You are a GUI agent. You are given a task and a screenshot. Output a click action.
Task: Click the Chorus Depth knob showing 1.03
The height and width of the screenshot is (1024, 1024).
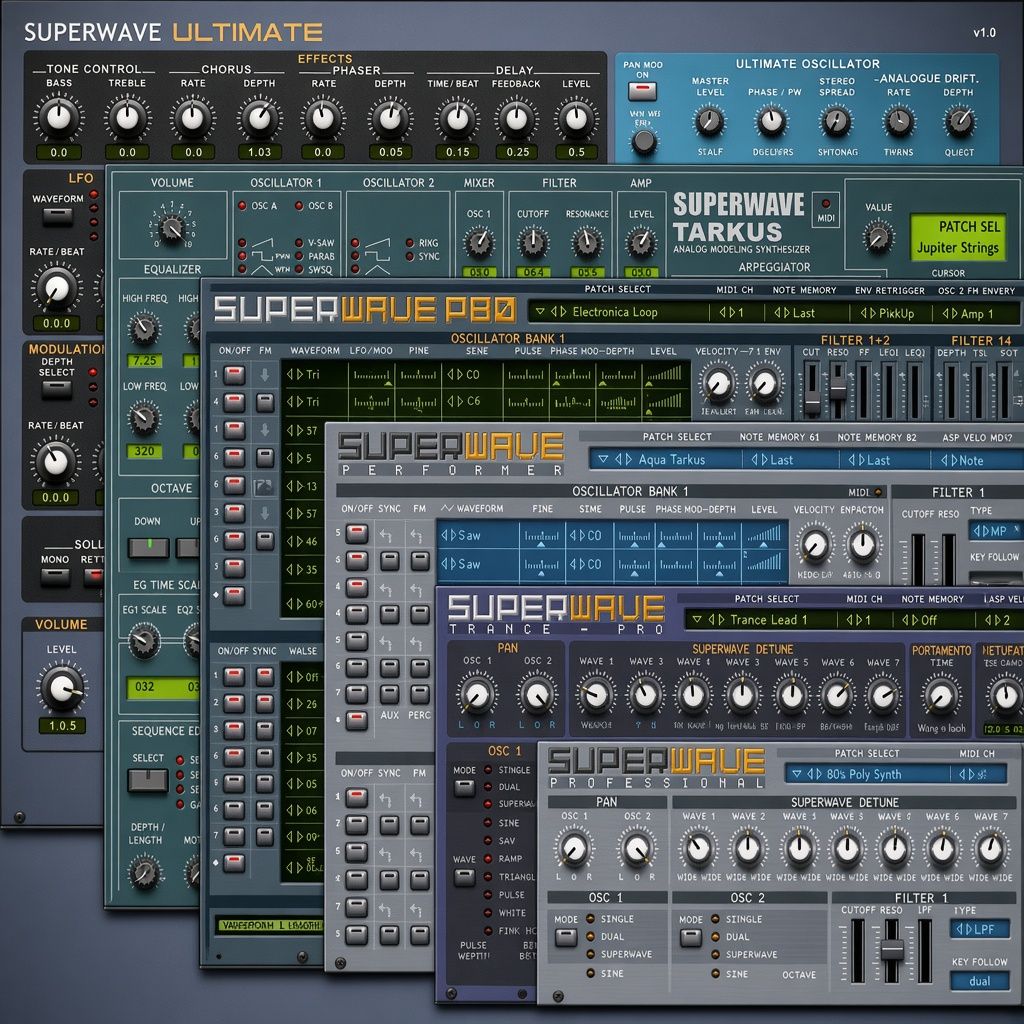click(x=259, y=118)
